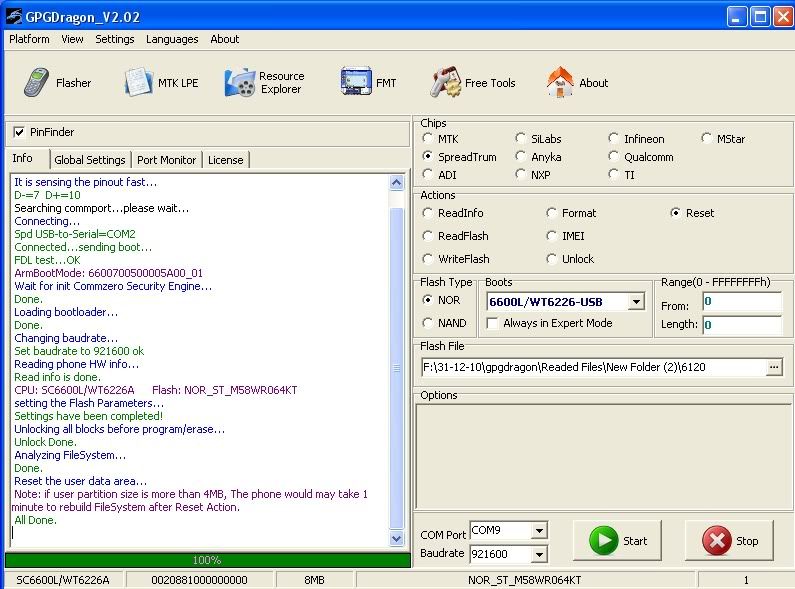Set flash type to NAND
The width and height of the screenshot is (795, 589).
tap(427, 323)
